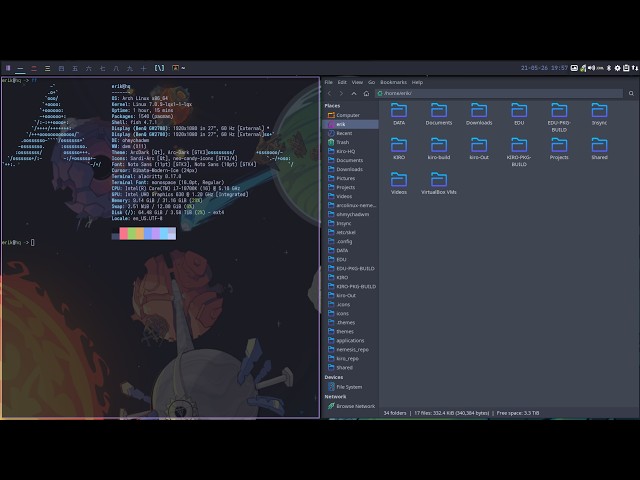Open the KIRO-PKG-BUILD folder in main pane
The height and width of the screenshot is (480, 640).
pos(519,152)
